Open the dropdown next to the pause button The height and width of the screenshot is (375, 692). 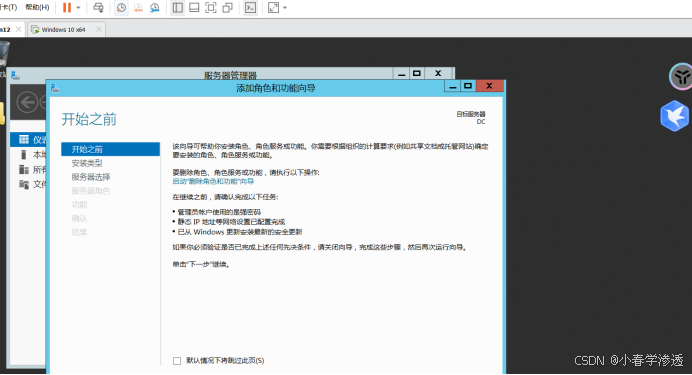point(79,8)
